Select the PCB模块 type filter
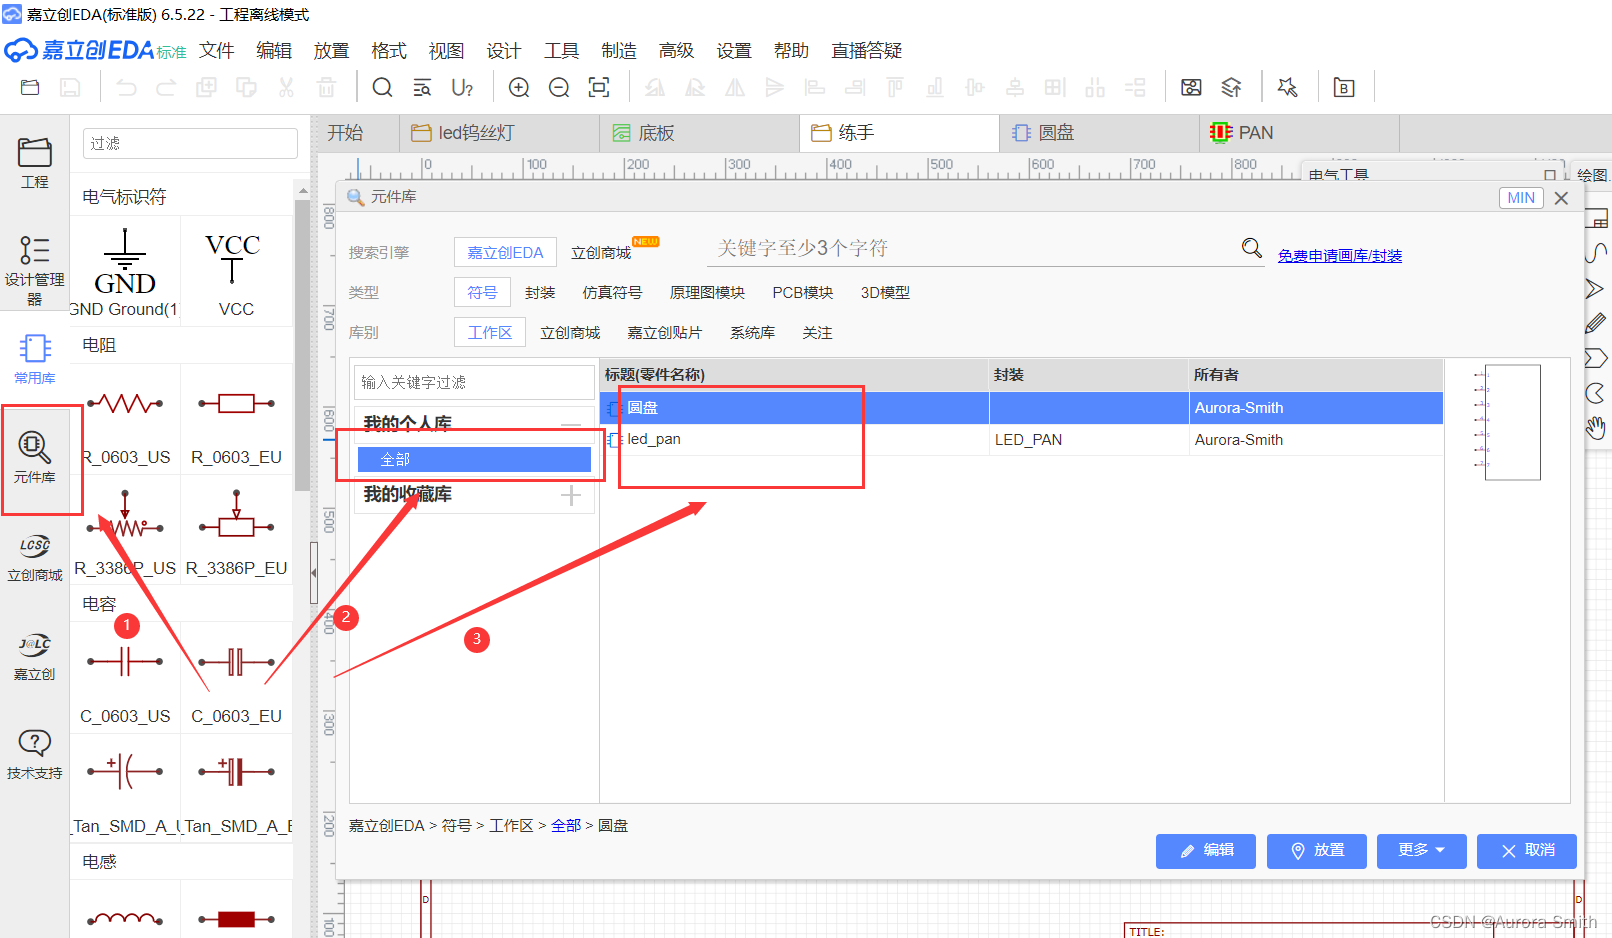Viewport: 1612px width, 938px height. pos(802,292)
